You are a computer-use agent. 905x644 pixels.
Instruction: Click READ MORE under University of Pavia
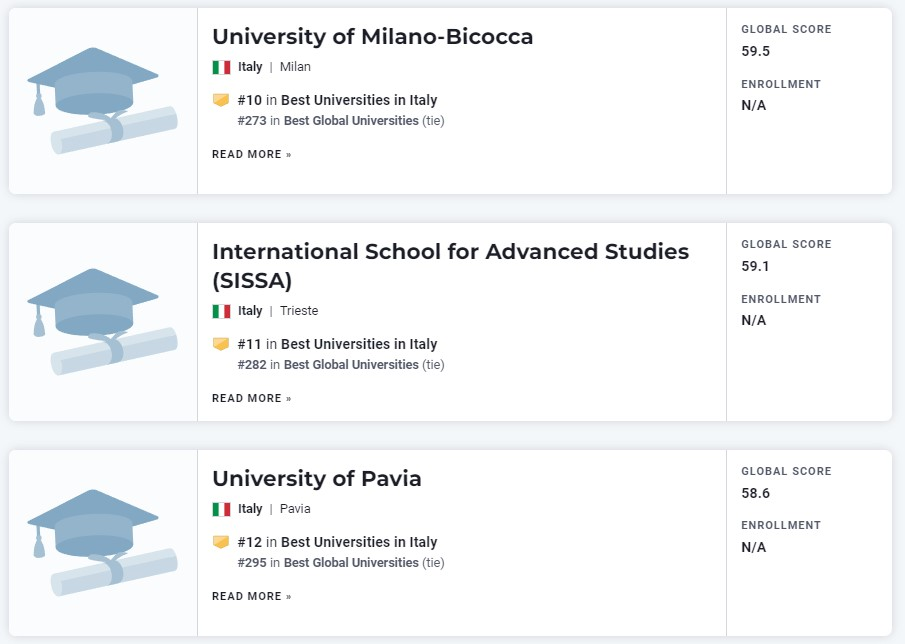(x=252, y=597)
